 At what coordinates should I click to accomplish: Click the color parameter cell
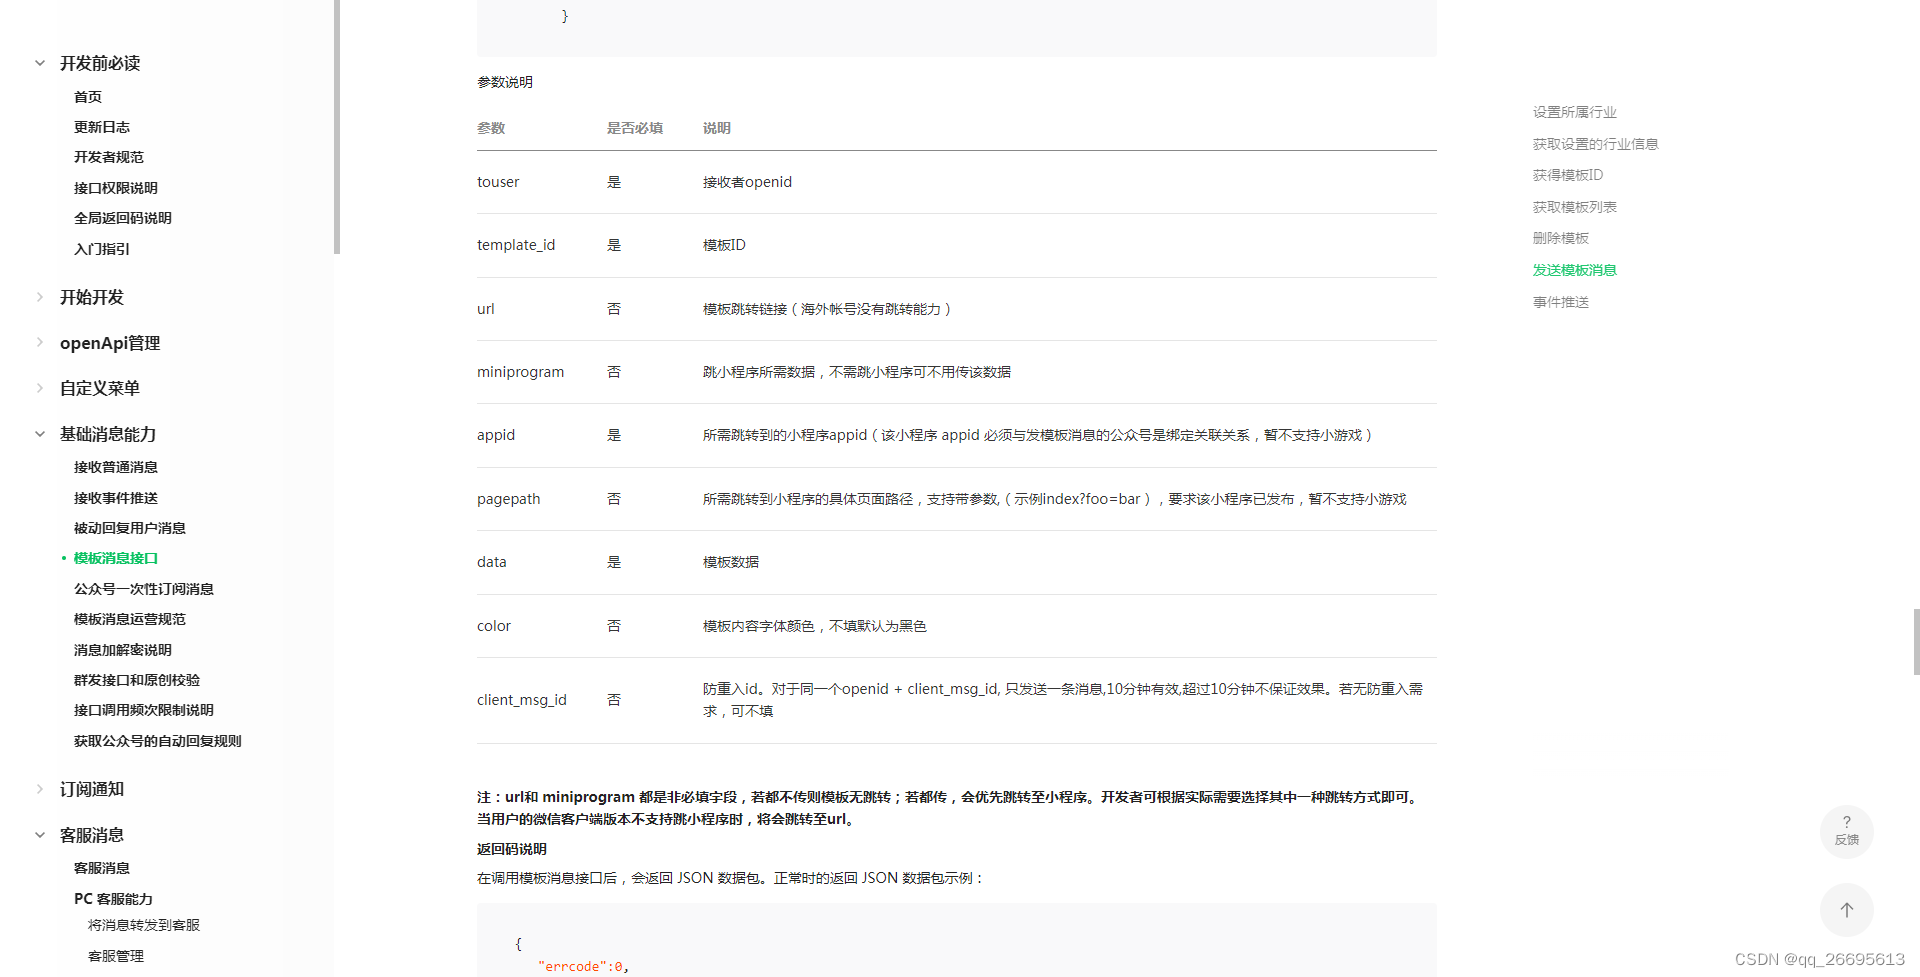pos(494,626)
